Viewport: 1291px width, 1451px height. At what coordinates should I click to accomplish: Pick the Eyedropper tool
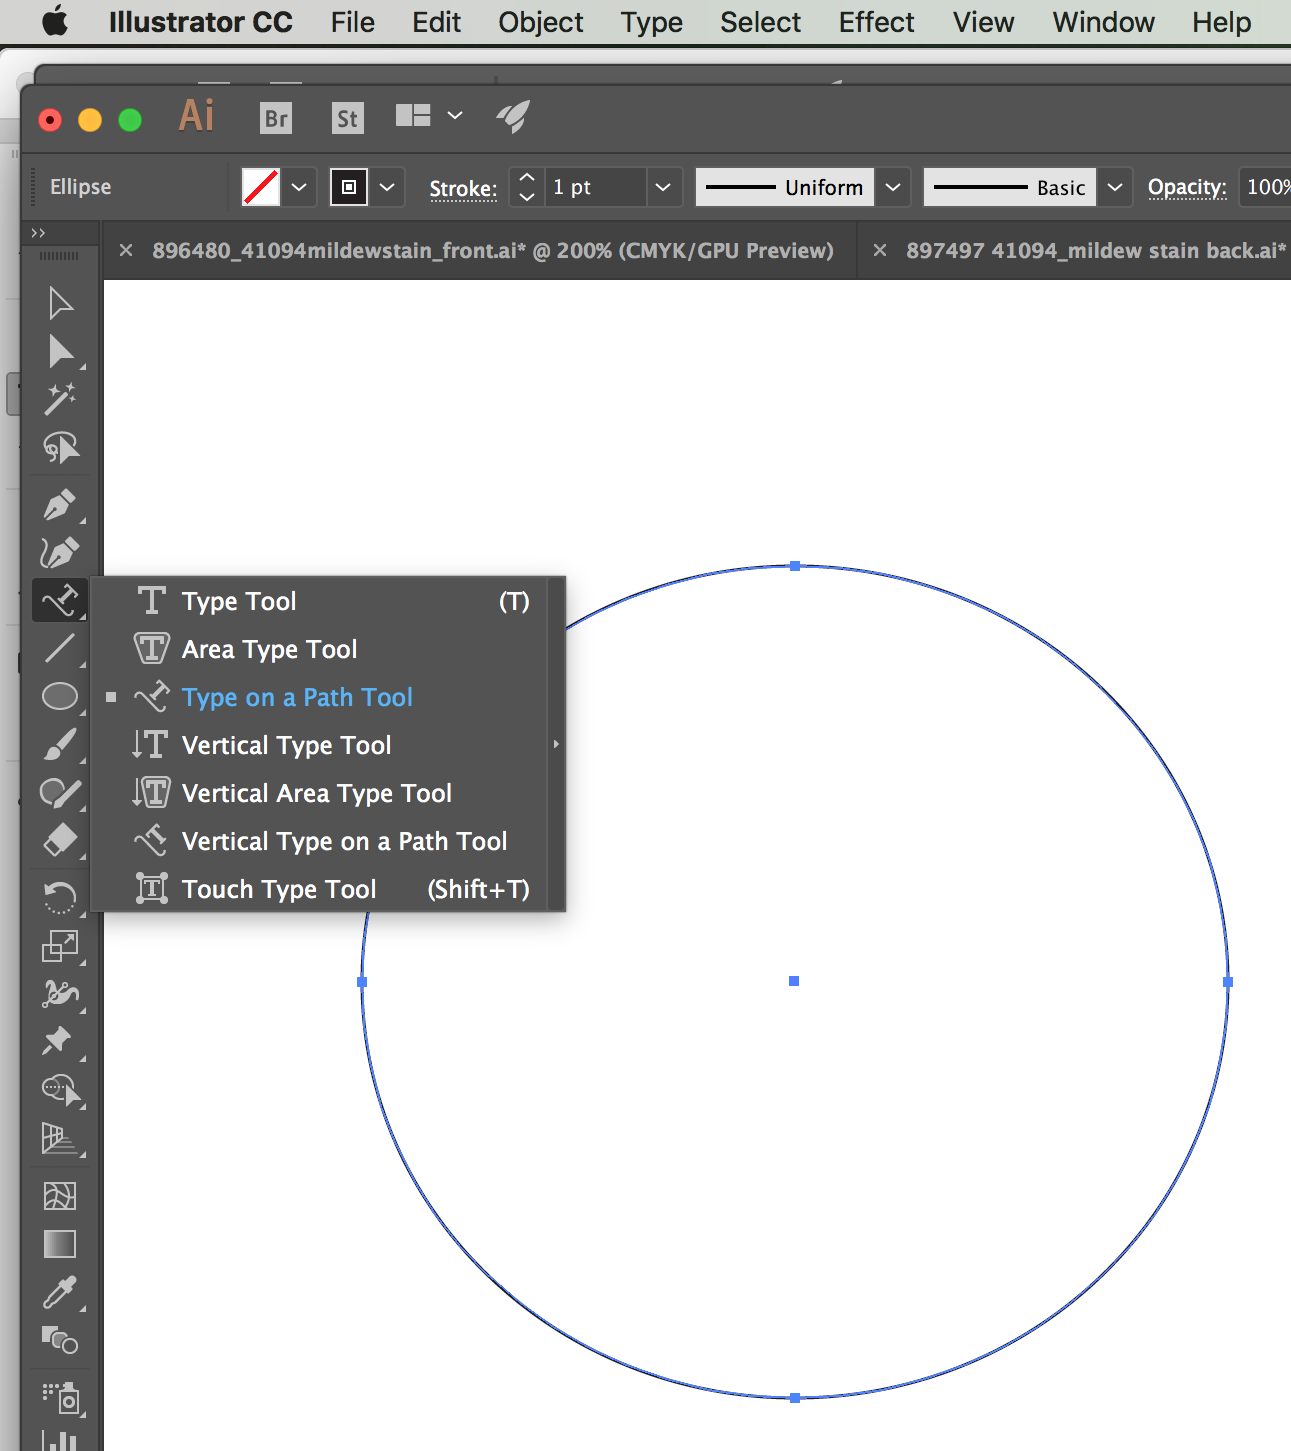click(x=60, y=1292)
